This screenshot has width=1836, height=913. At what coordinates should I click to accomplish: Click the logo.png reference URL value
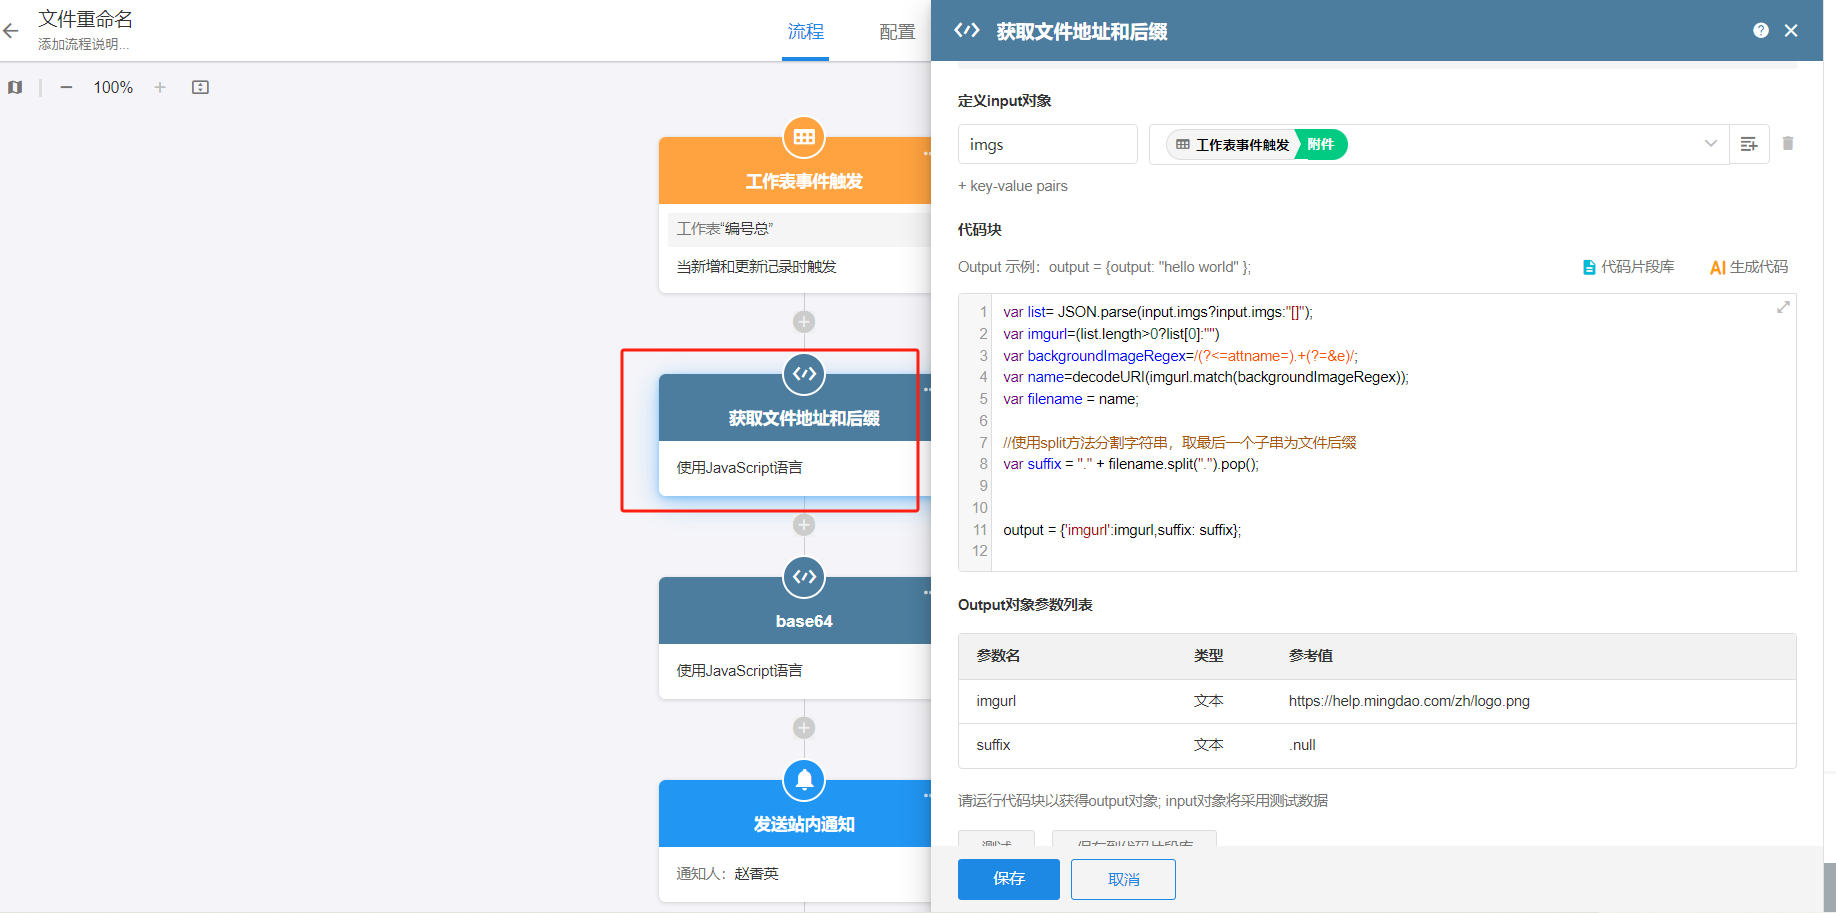click(1409, 701)
